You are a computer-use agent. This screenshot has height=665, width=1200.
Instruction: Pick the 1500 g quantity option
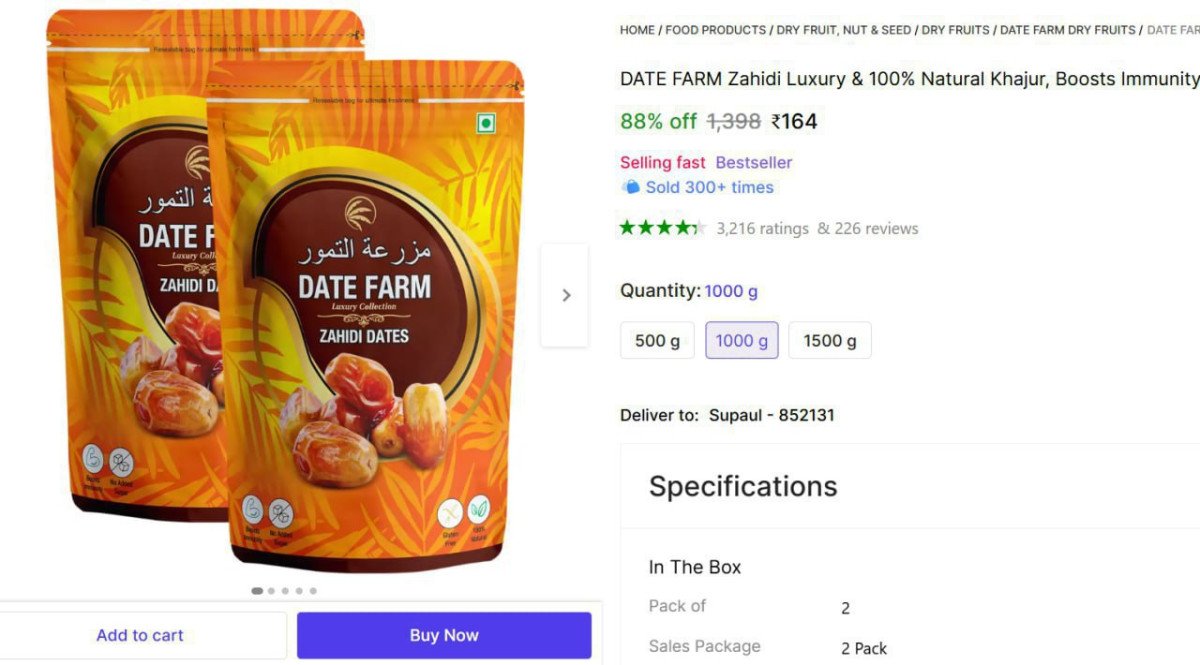(829, 341)
